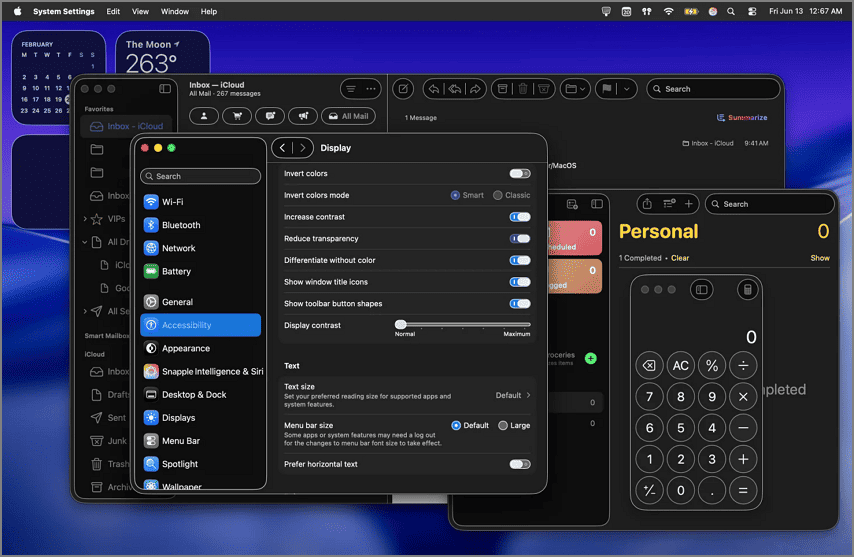Click the green plus circle in Reminders list

pos(590,358)
